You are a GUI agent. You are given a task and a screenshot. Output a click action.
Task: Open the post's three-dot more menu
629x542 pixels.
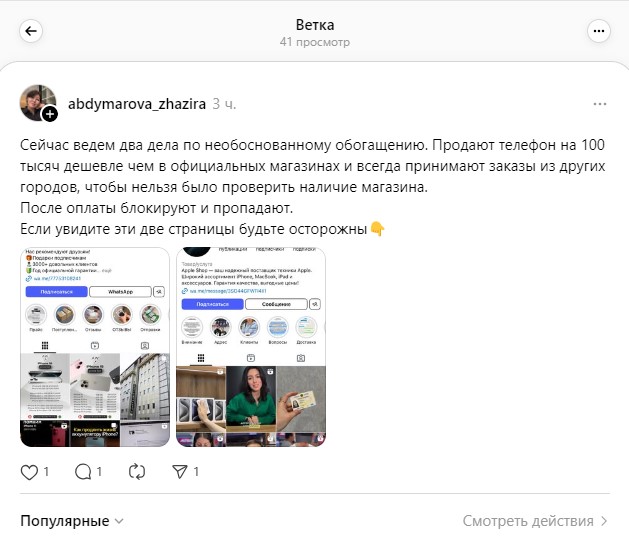[x=600, y=104]
